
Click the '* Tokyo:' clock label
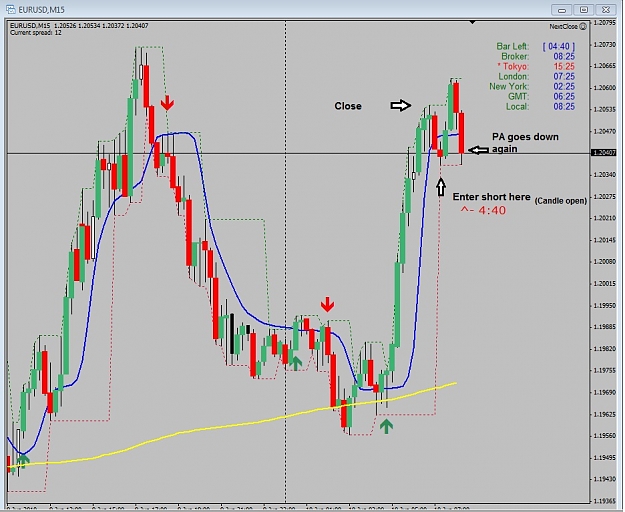(513, 67)
